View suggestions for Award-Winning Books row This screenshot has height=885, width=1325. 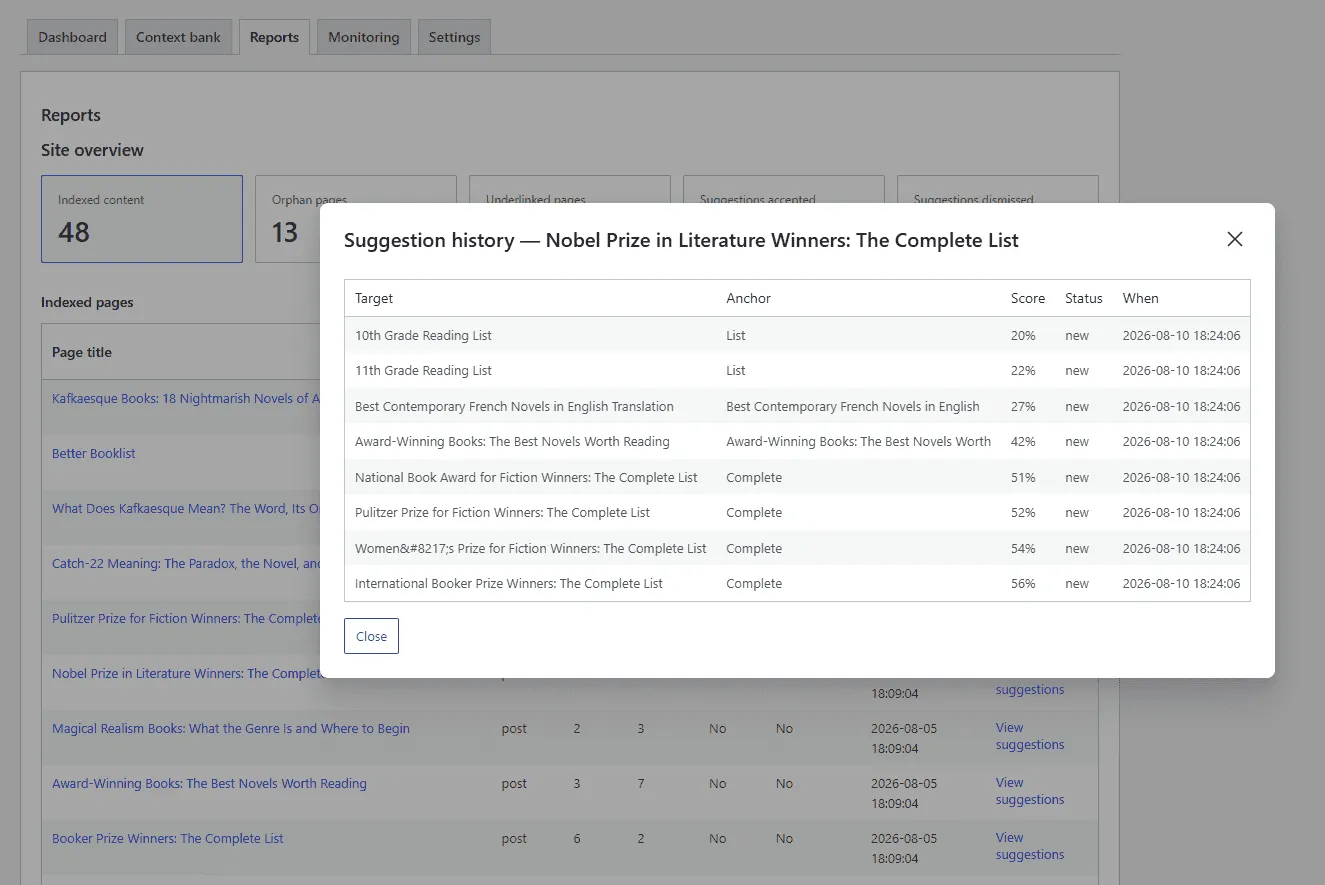coord(1029,791)
